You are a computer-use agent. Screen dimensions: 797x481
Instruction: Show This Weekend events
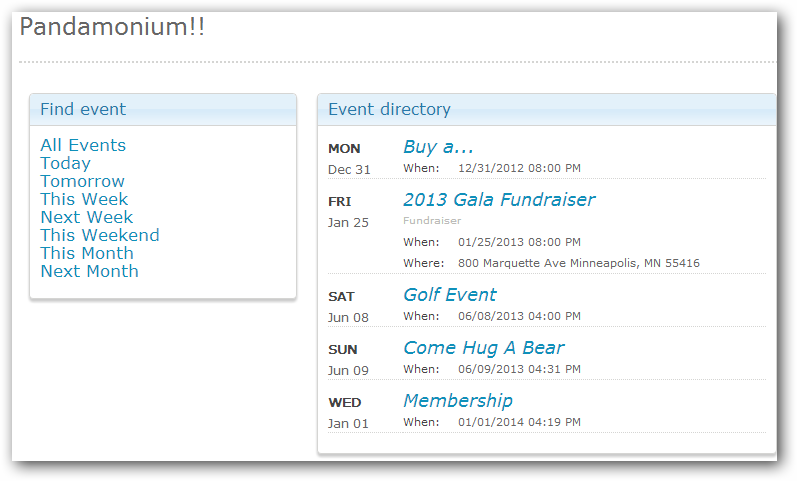(x=99, y=236)
